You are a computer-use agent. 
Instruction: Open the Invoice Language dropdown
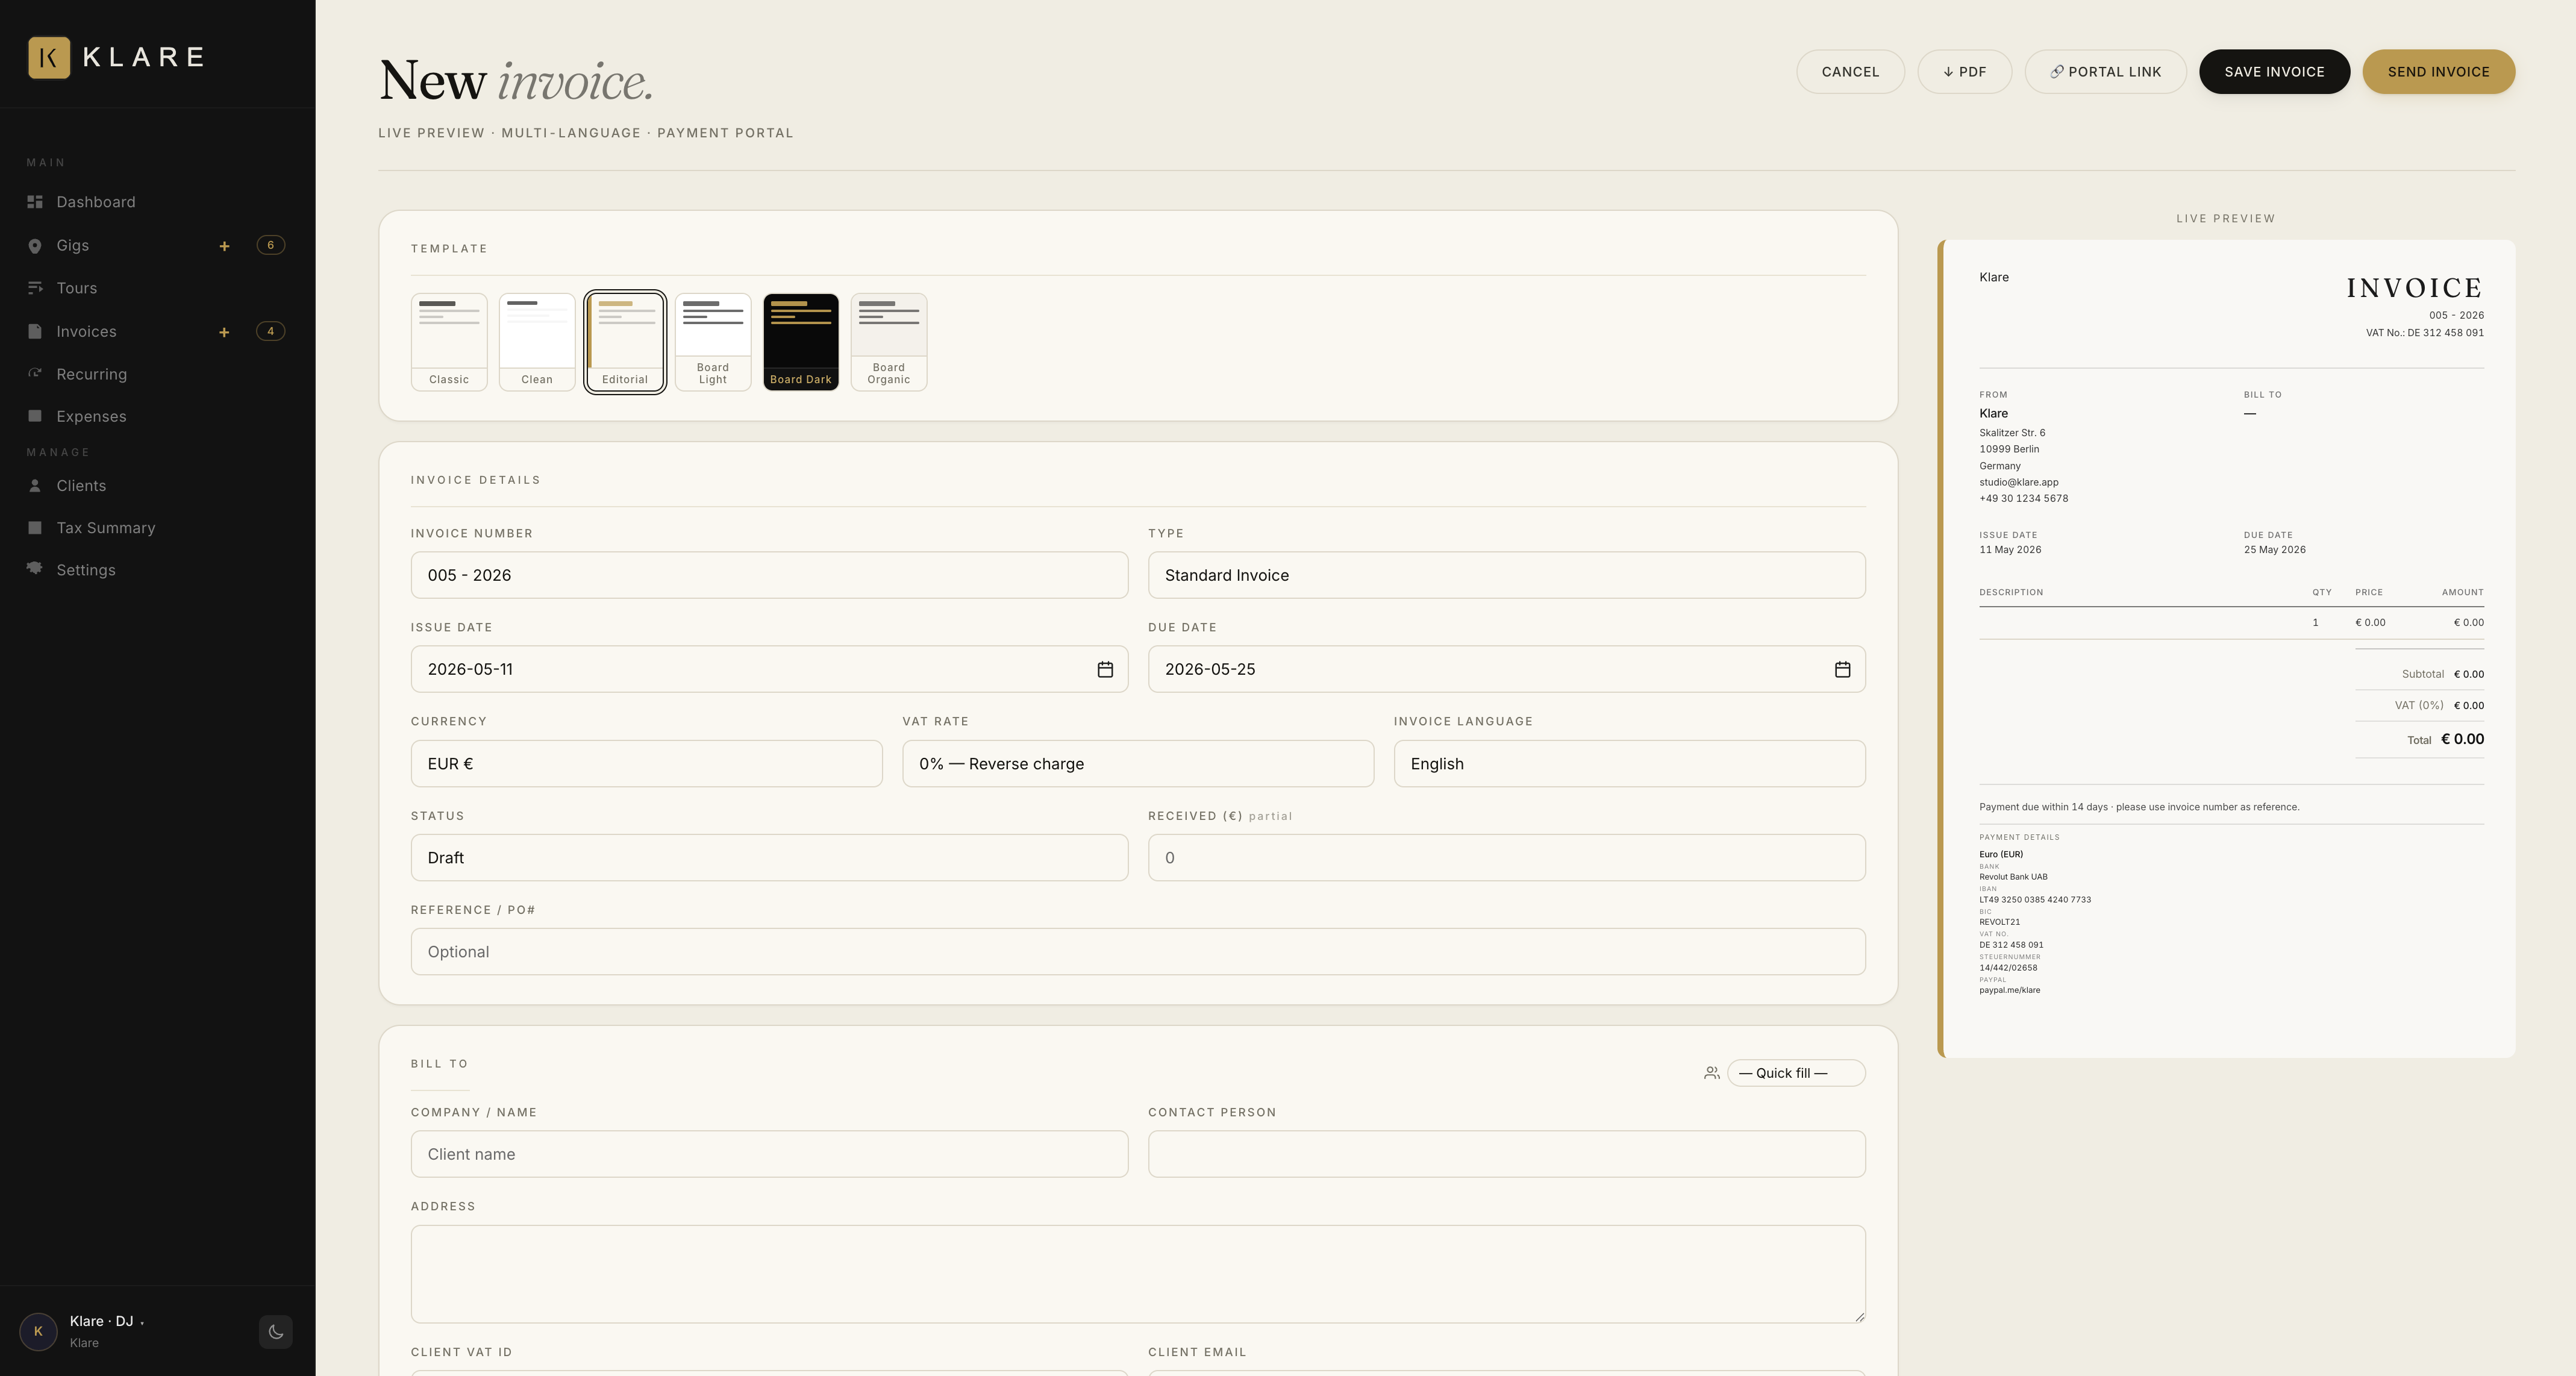1629,763
